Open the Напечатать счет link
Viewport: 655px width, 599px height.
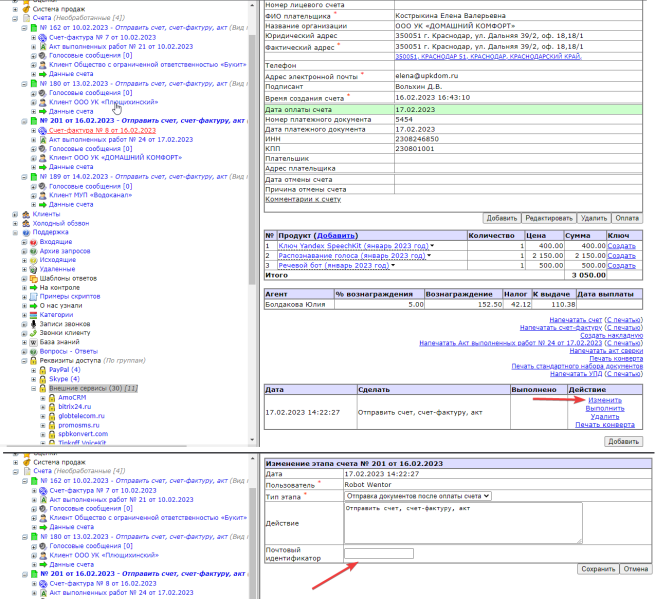pos(576,320)
